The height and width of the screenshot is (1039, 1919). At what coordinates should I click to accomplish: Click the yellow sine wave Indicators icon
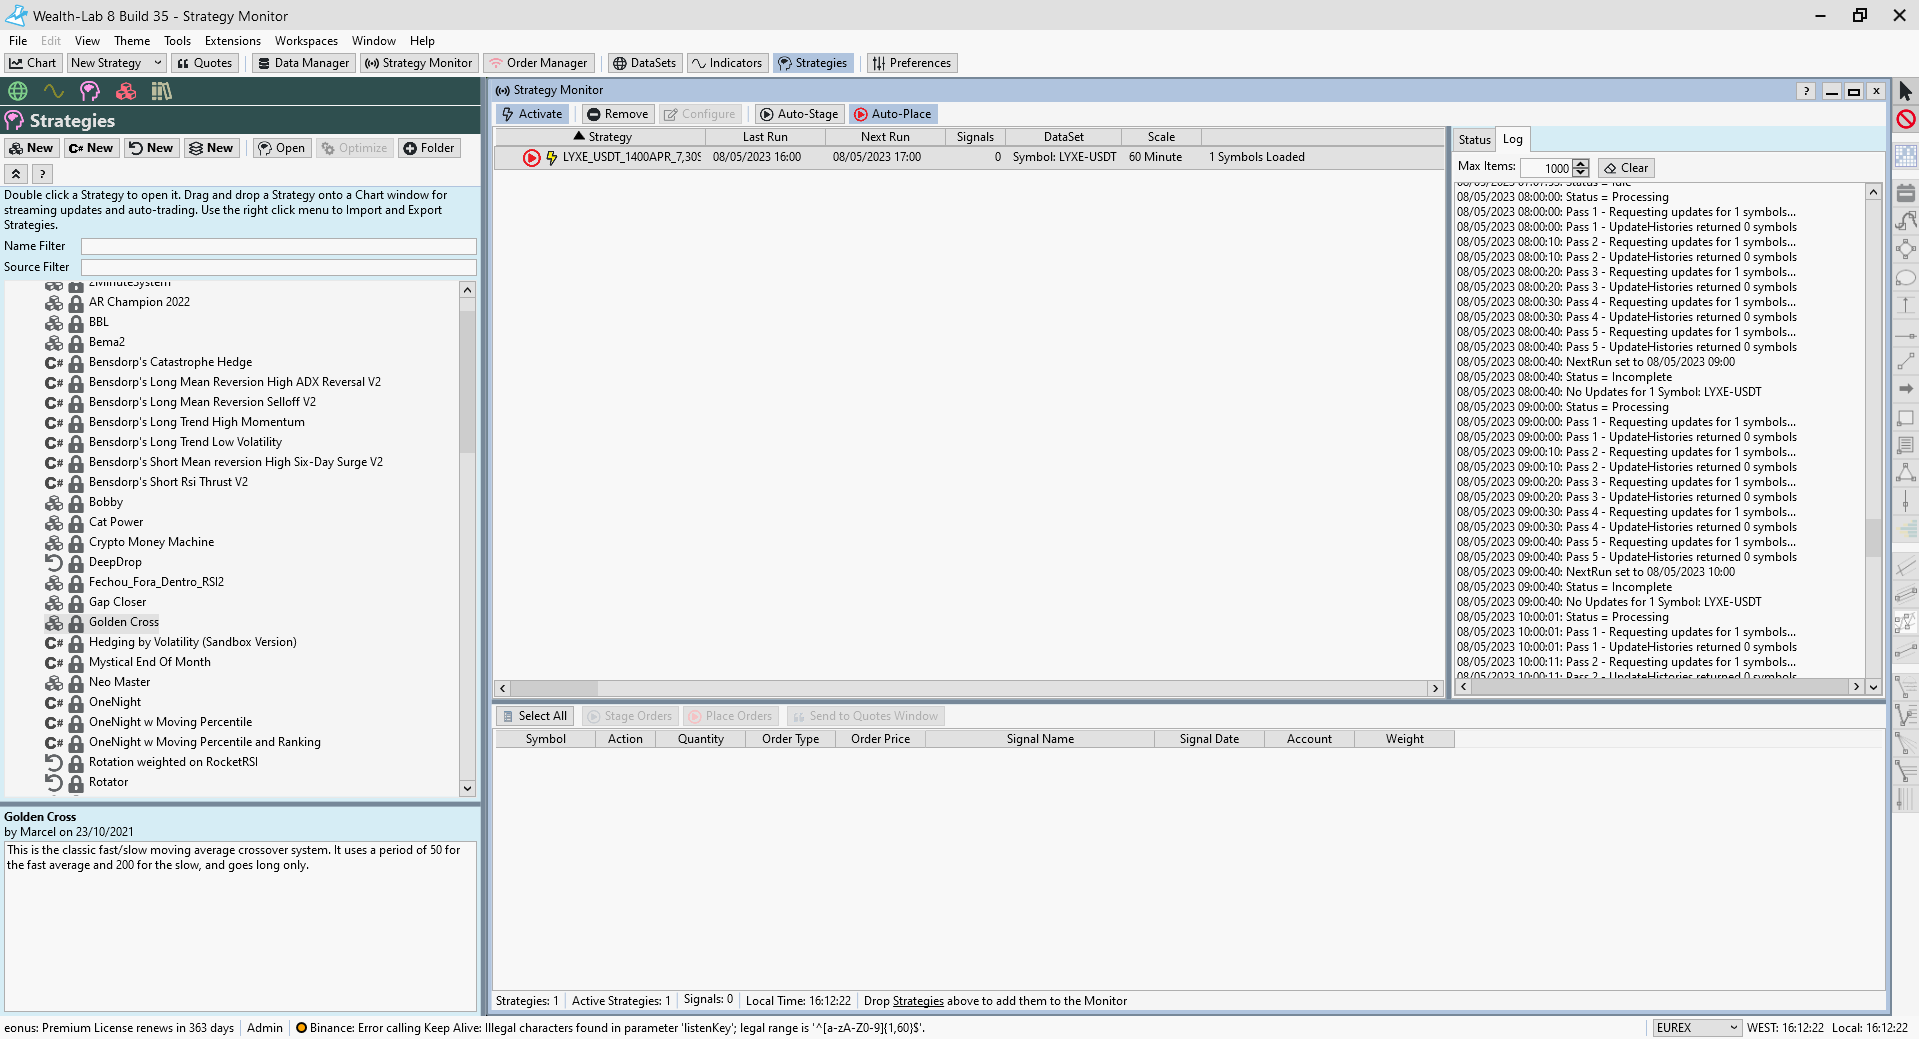coord(54,91)
